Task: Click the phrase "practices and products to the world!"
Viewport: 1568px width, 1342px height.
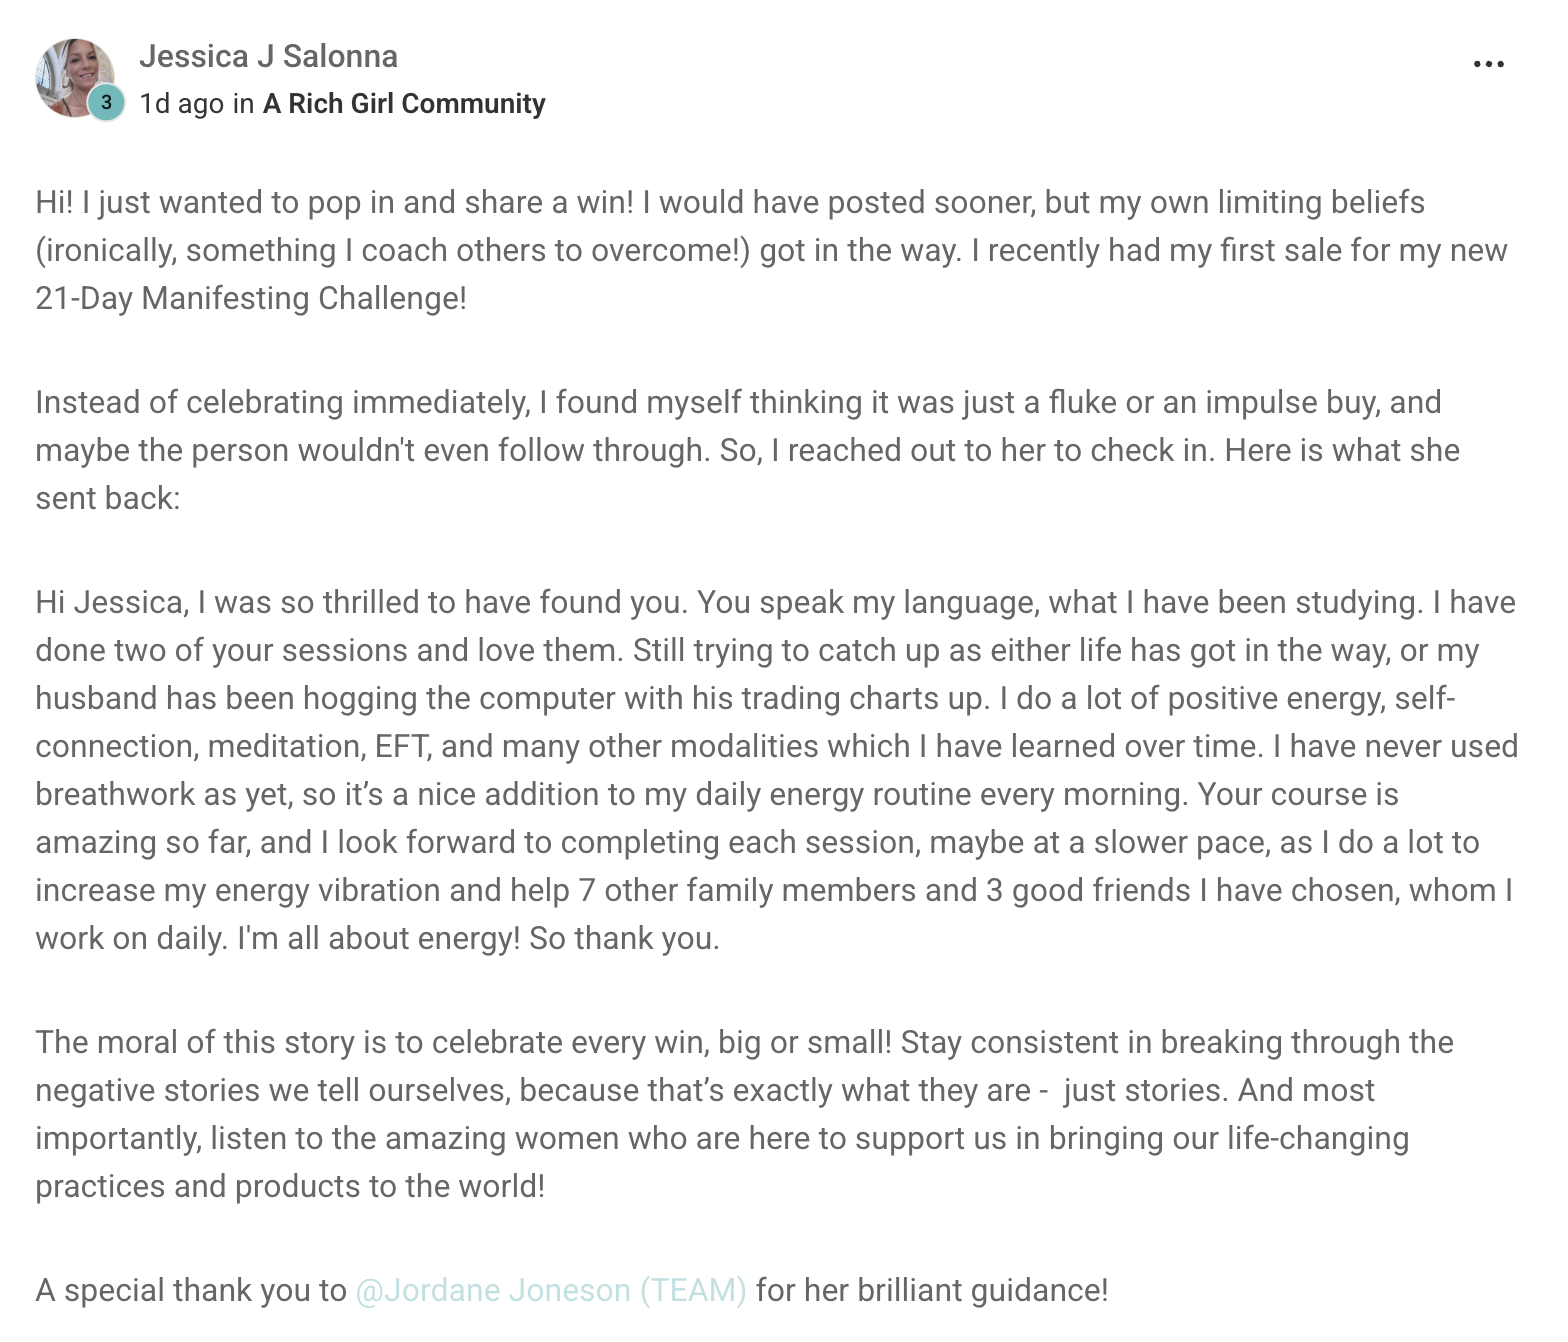Action: pyautogui.click(x=290, y=1186)
